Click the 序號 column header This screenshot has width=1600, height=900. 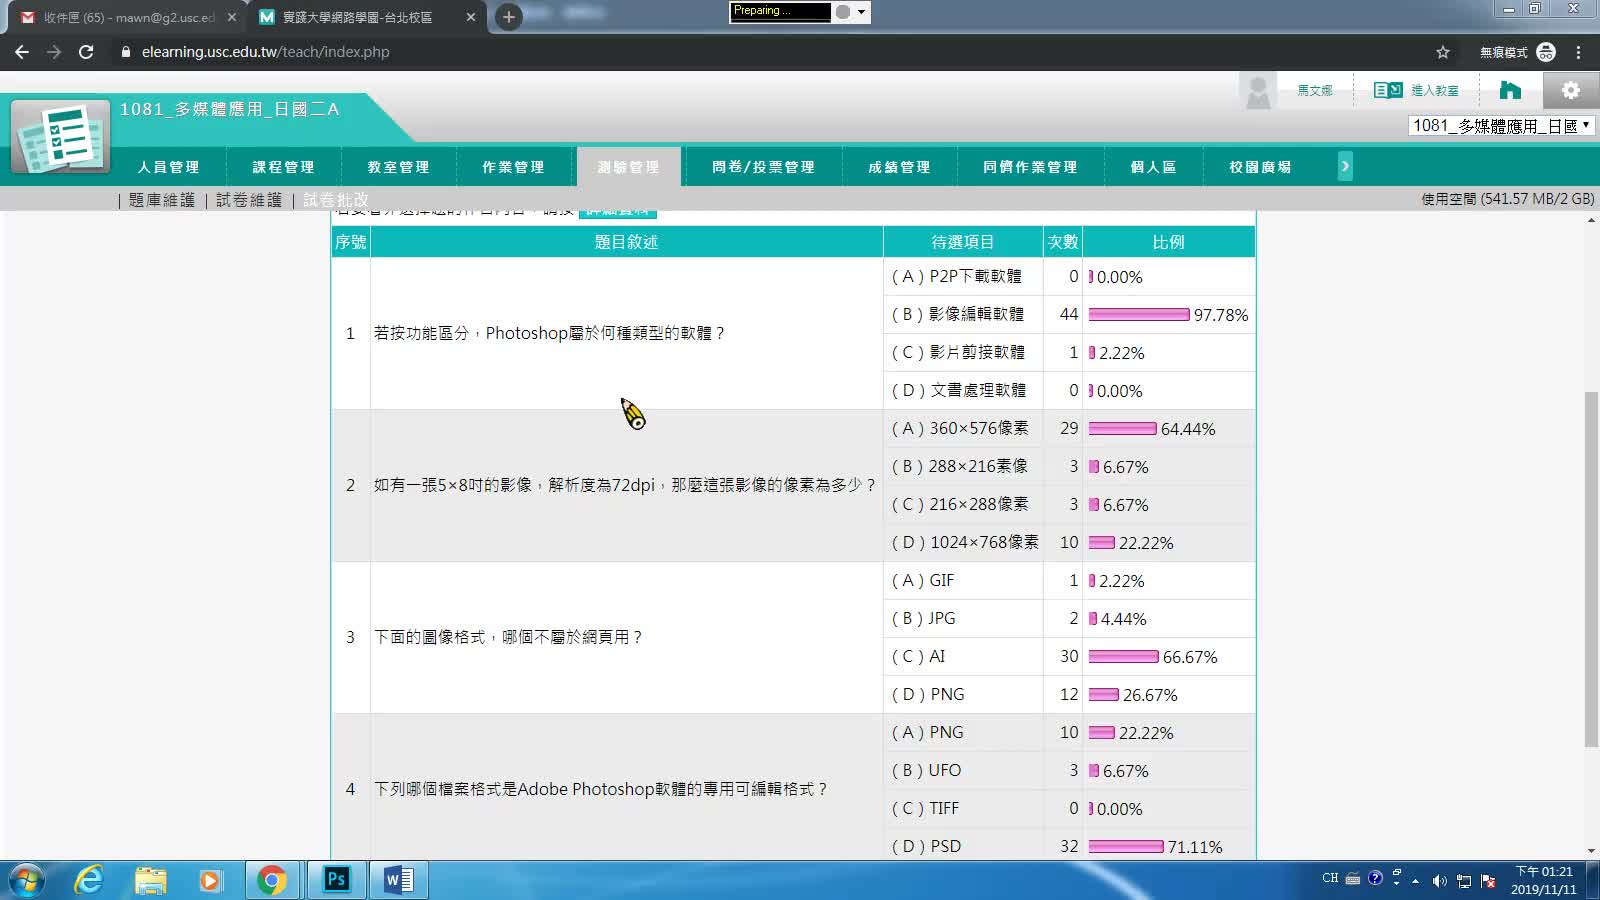click(351, 242)
